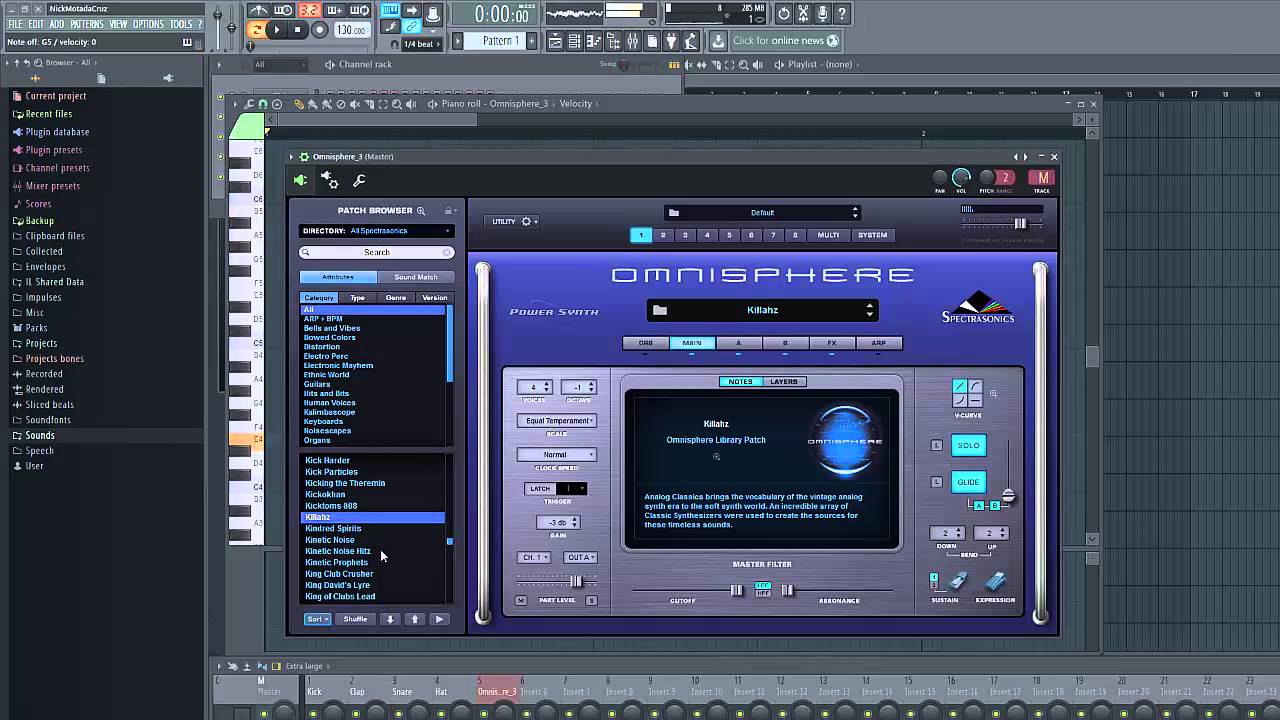Click the Patch Browser magnifier zoom icon

pyautogui.click(x=421, y=211)
